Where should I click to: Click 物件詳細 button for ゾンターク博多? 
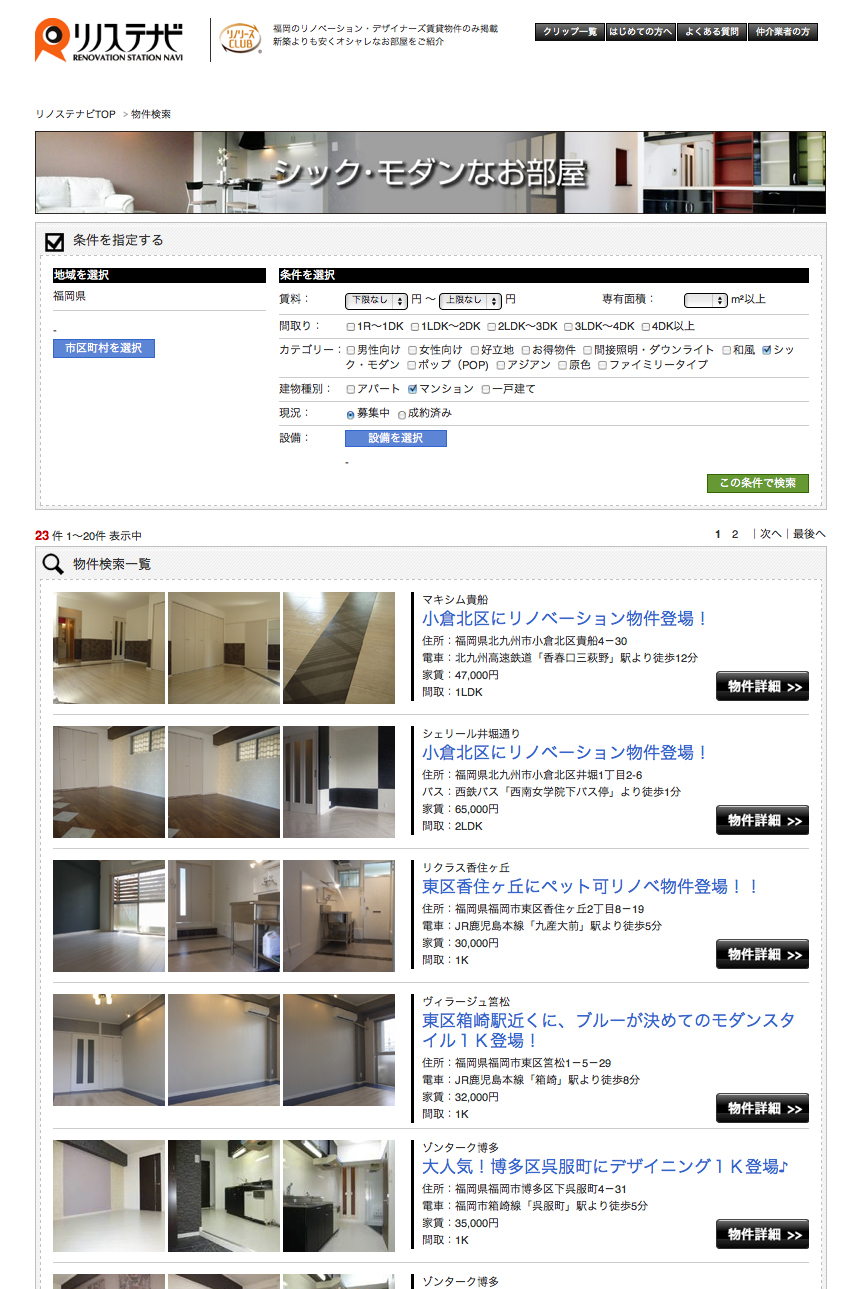pyautogui.click(x=762, y=1234)
